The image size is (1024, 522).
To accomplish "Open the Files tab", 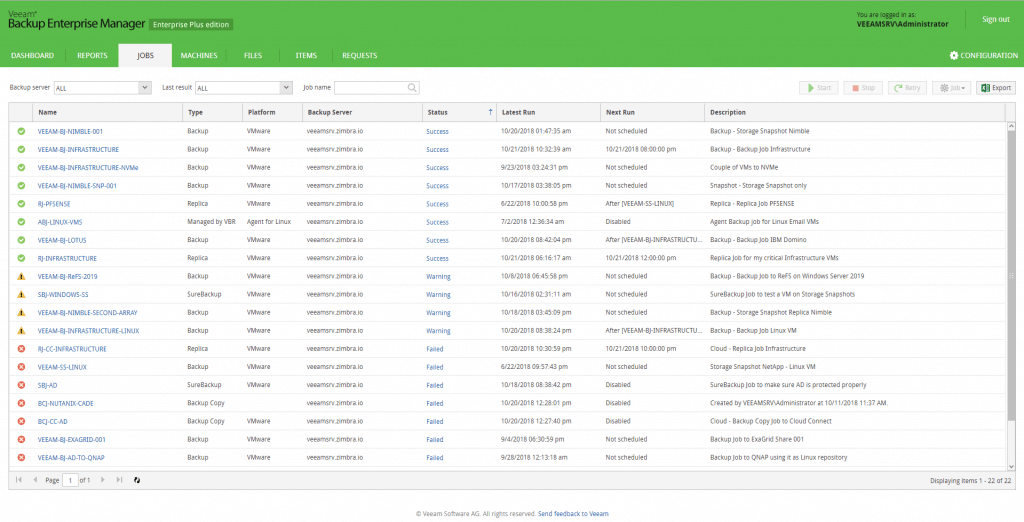I will click(253, 56).
